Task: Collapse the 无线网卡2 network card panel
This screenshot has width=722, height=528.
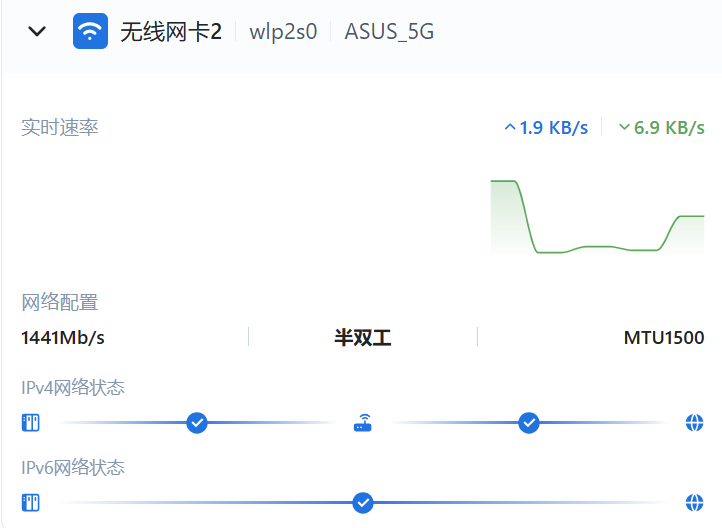Action: 37,31
